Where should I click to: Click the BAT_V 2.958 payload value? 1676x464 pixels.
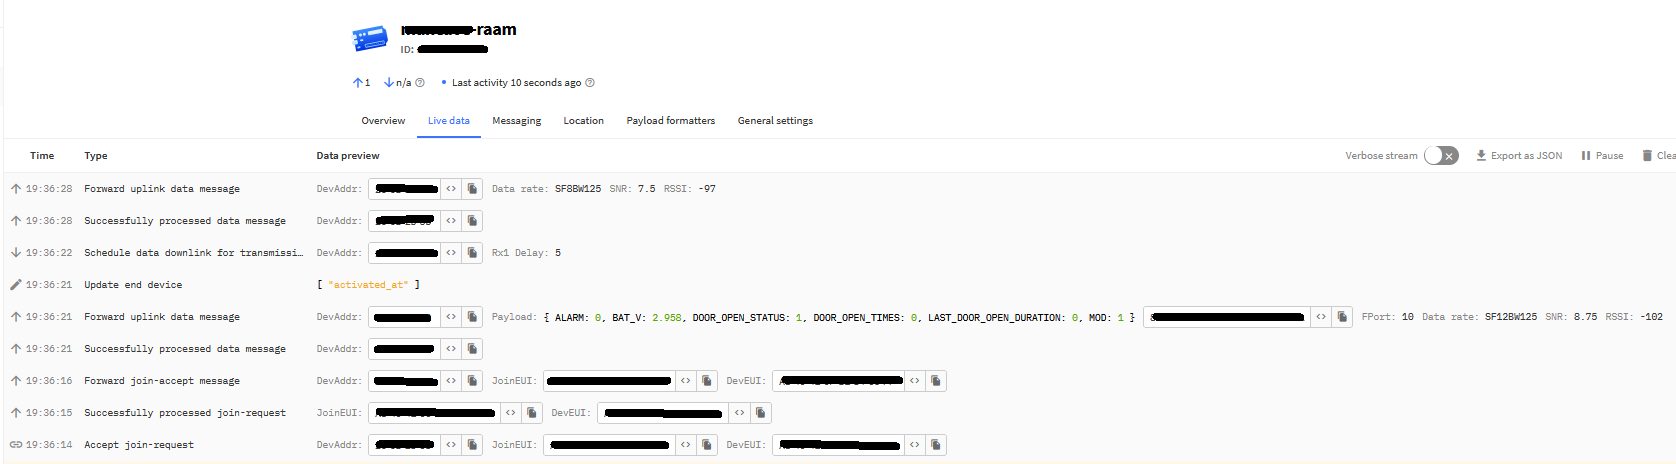coord(647,318)
